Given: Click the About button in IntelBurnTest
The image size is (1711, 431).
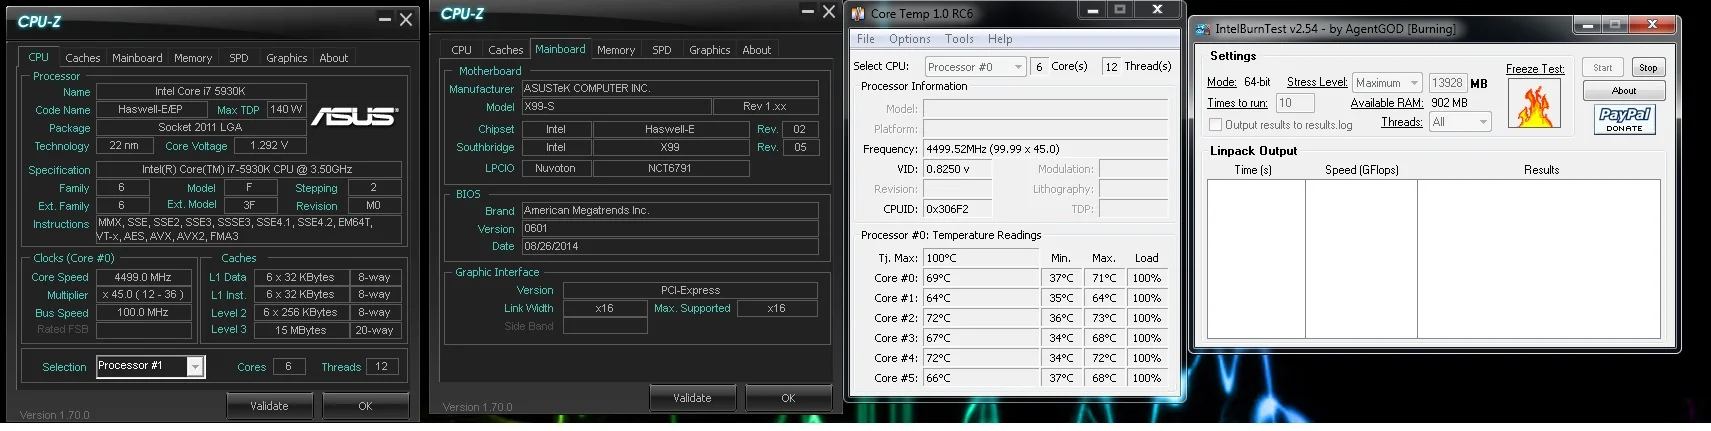Looking at the screenshot, I should click(x=1624, y=91).
